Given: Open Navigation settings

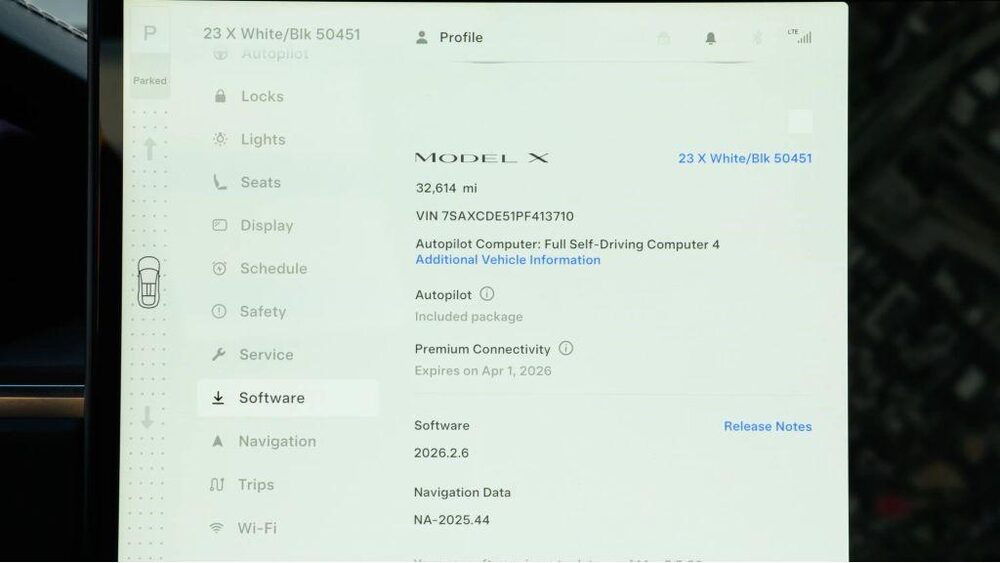Looking at the screenshot, I should [x=276, y=441].
